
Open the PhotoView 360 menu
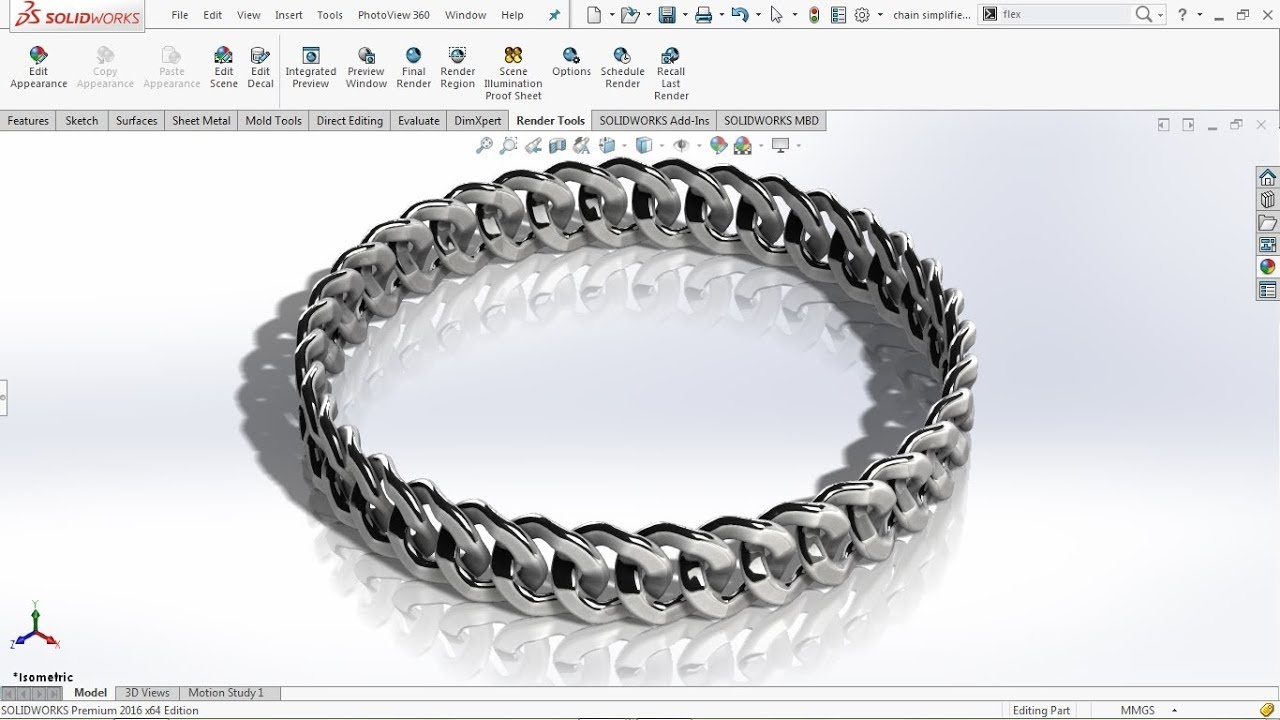pyautogui.click(x=393, y=15)
